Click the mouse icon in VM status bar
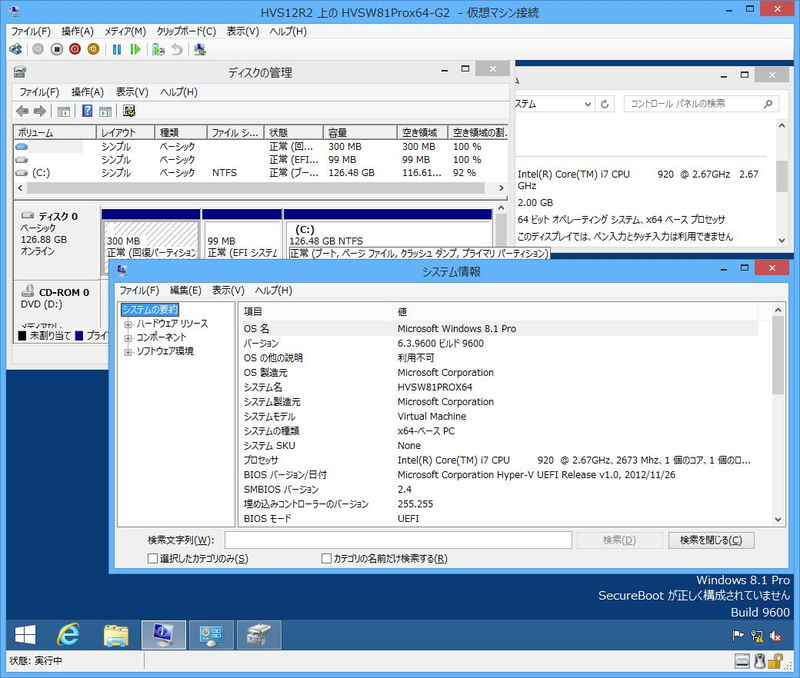 coord(760,661)
